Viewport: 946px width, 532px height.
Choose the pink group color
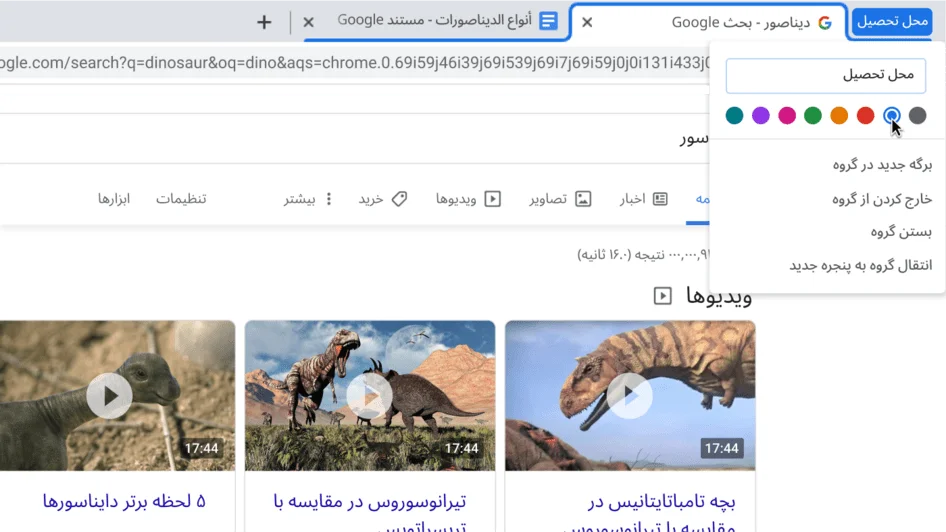[787, 115]
